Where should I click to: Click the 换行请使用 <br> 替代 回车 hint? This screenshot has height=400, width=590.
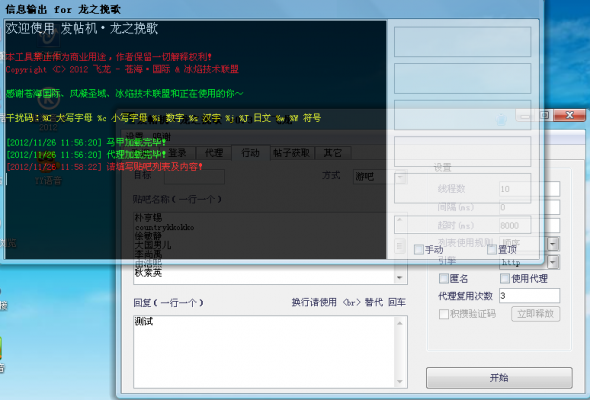point(349,302)
